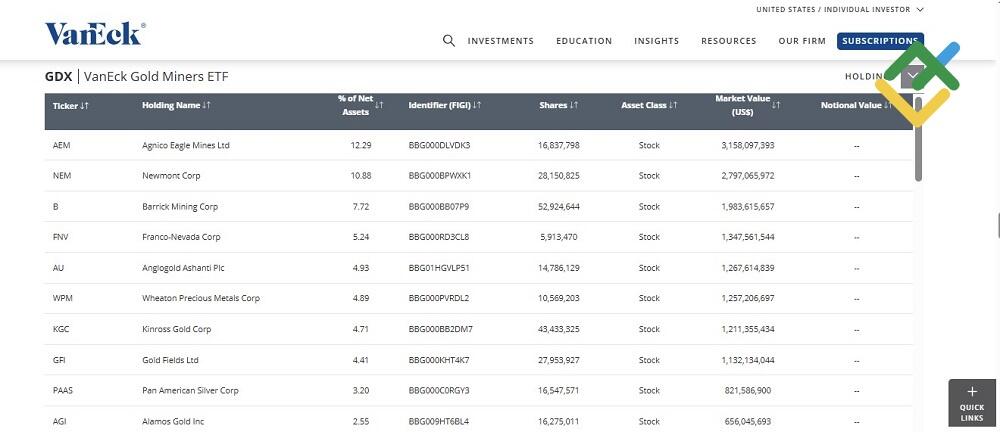This screenshot has height=432, width=1000.
Task: Expand United States / Individual Investor selector
Action: coord(840,10)
